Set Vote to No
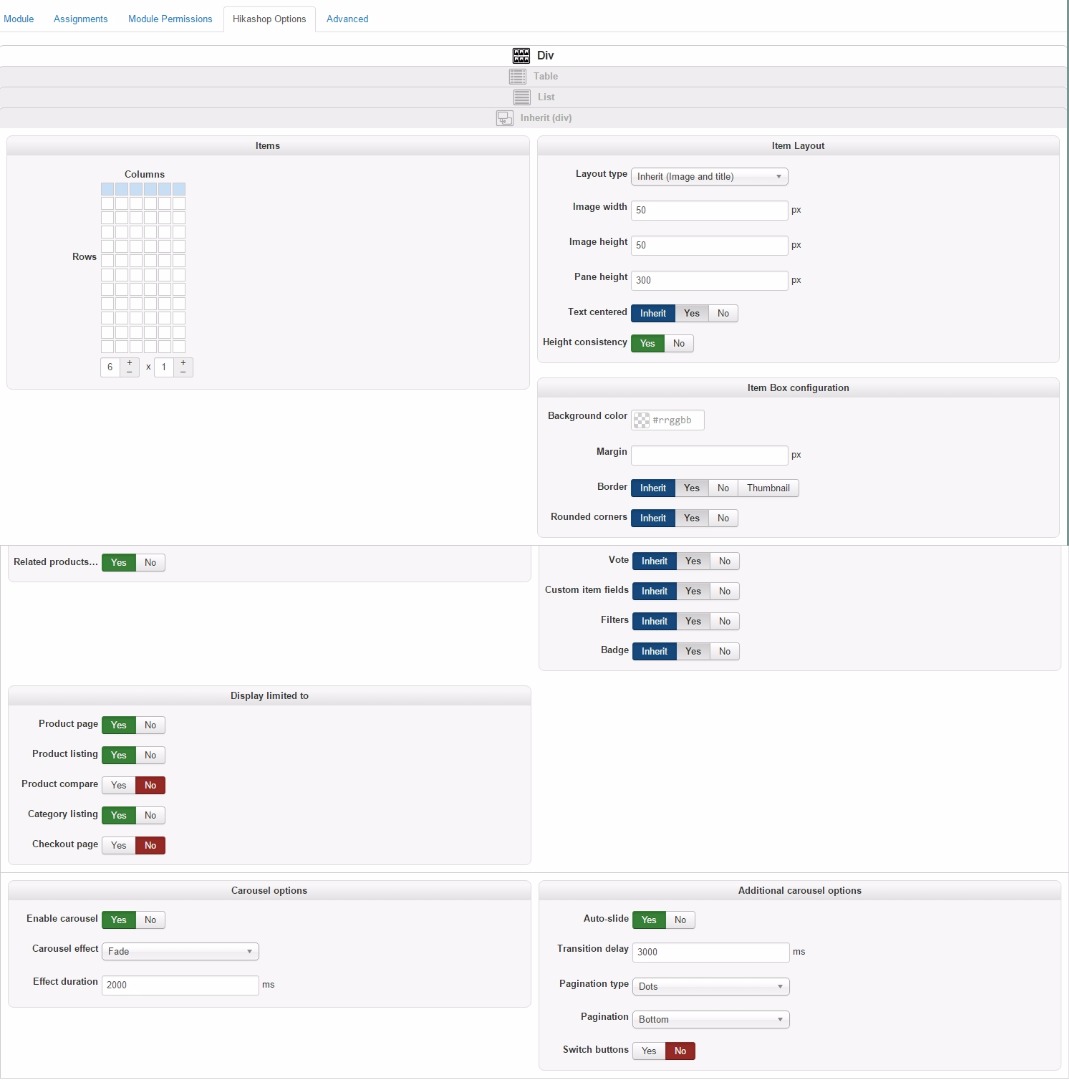Screen dimensions: 1069x1080 725,561
